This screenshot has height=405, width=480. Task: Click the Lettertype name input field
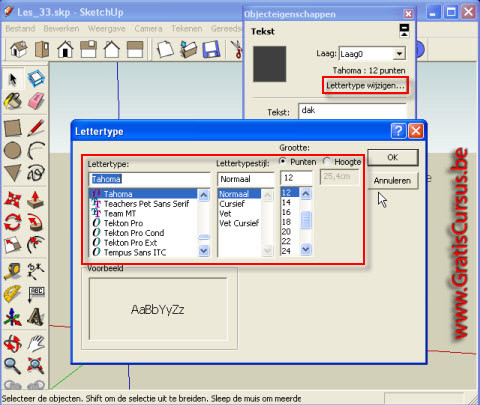(150, 179)
